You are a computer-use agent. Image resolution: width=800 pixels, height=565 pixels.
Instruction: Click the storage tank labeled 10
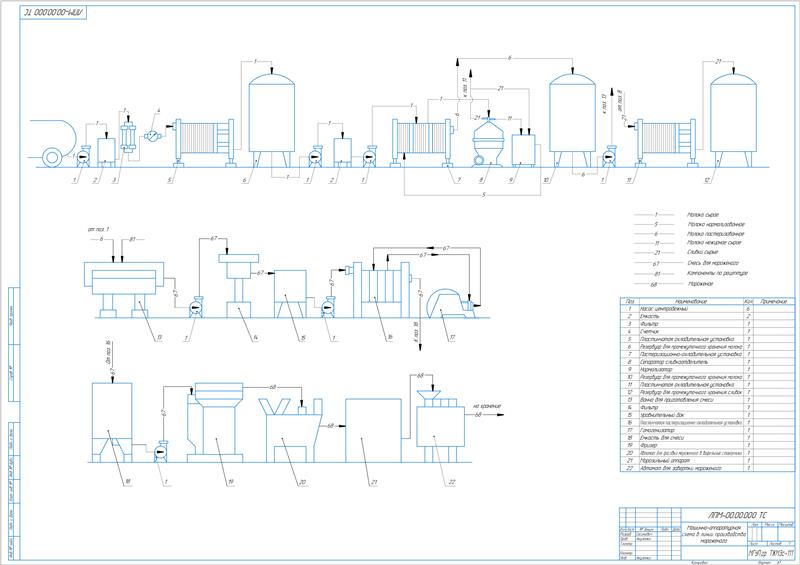572,119
